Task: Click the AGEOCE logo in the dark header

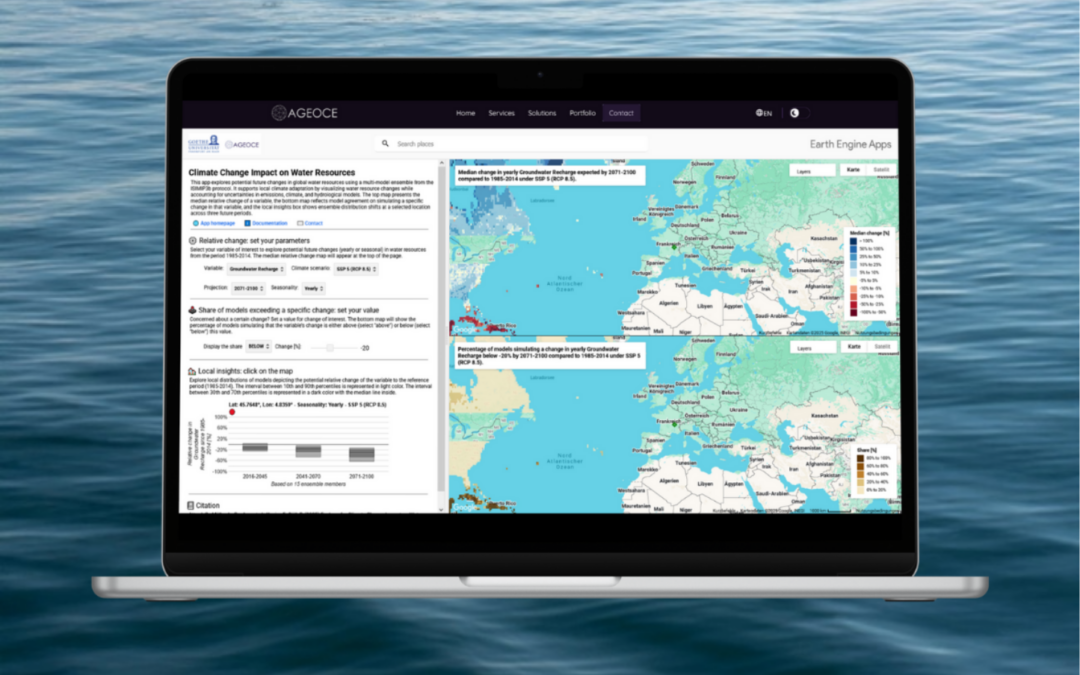Action: (x=304, y=113)
